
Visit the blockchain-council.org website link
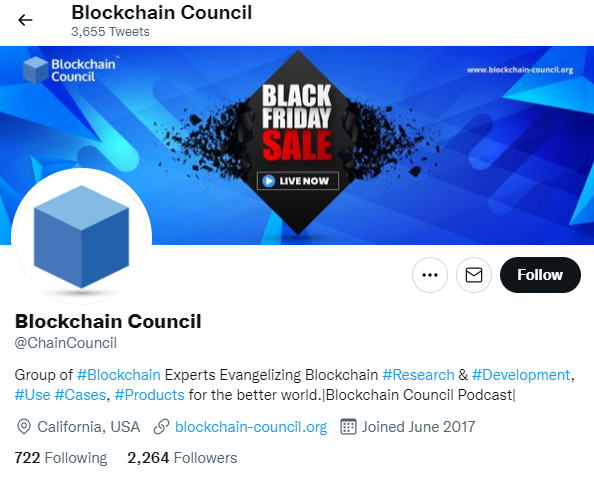[x=251, y=427]
